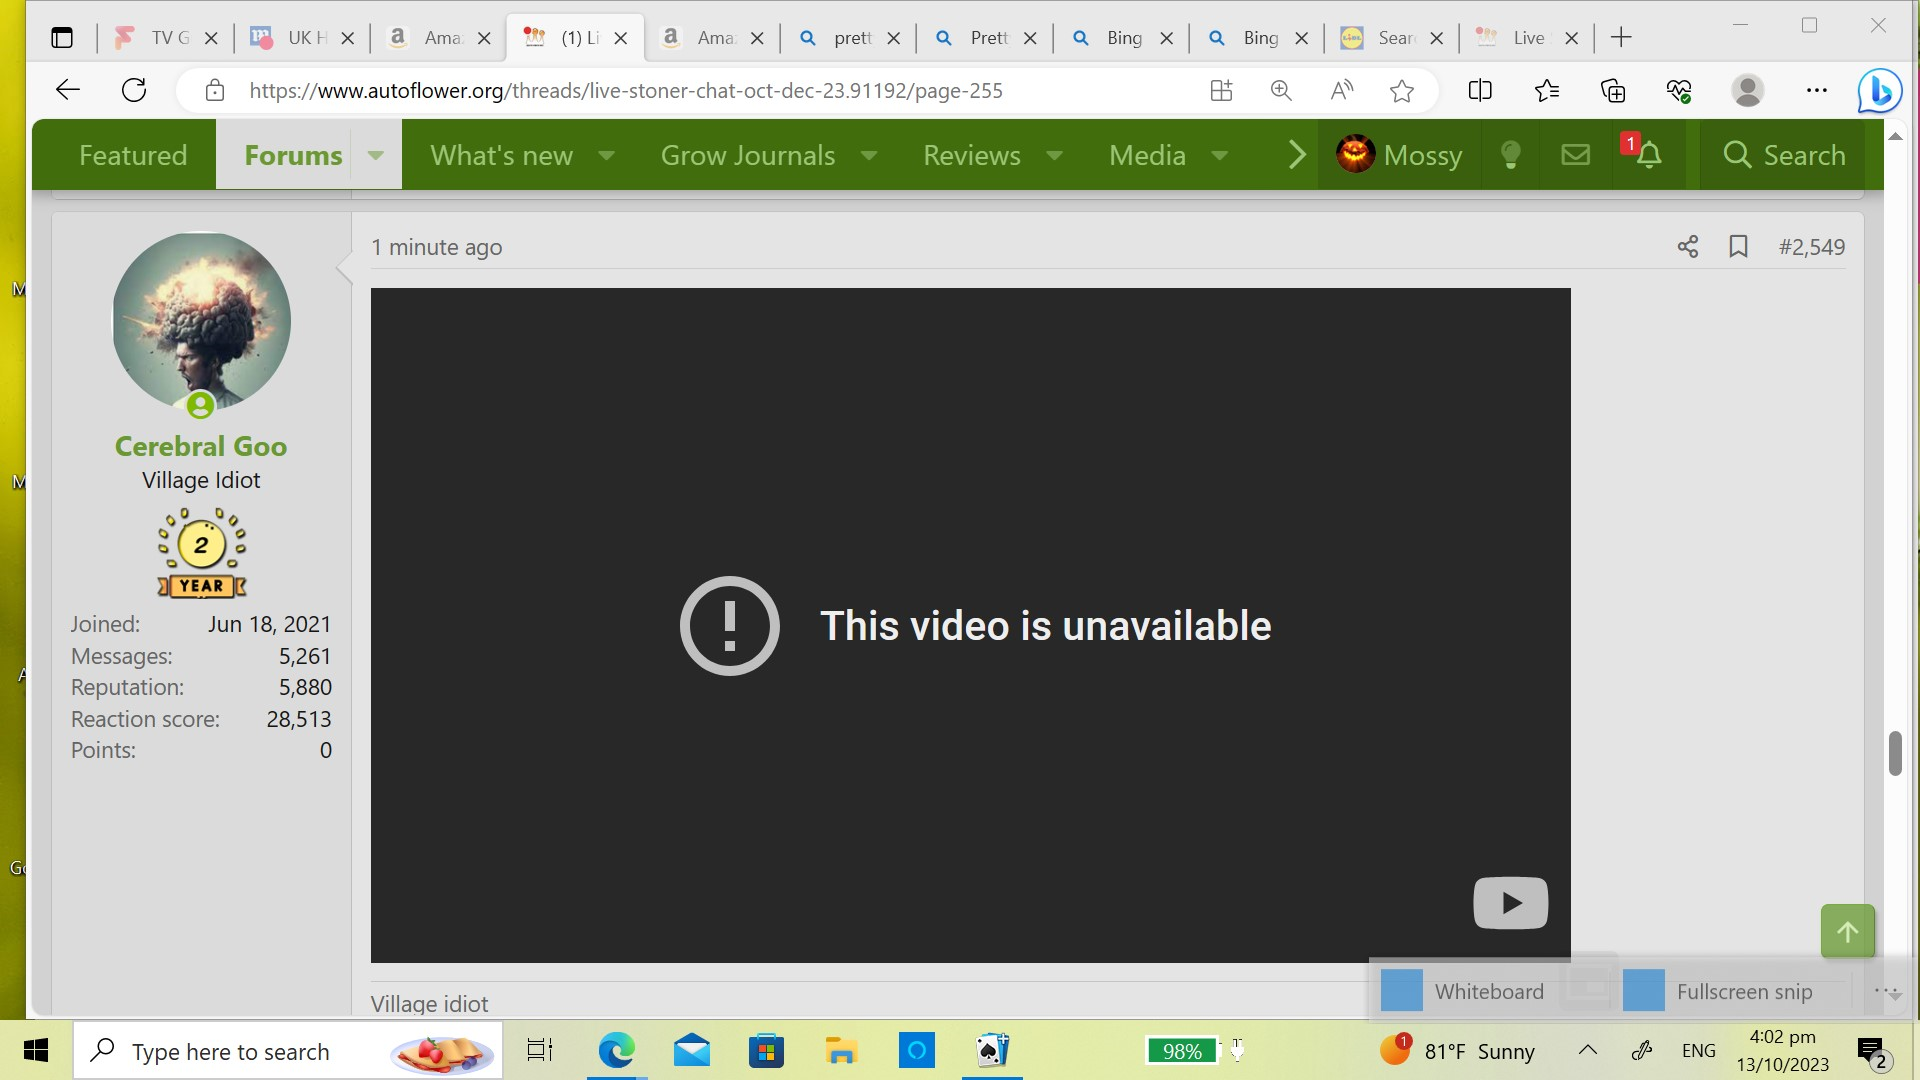The height and width of the screenshot is (1080, 1920).
Task: Open a new browser tab
Action: coord(1621,38)
